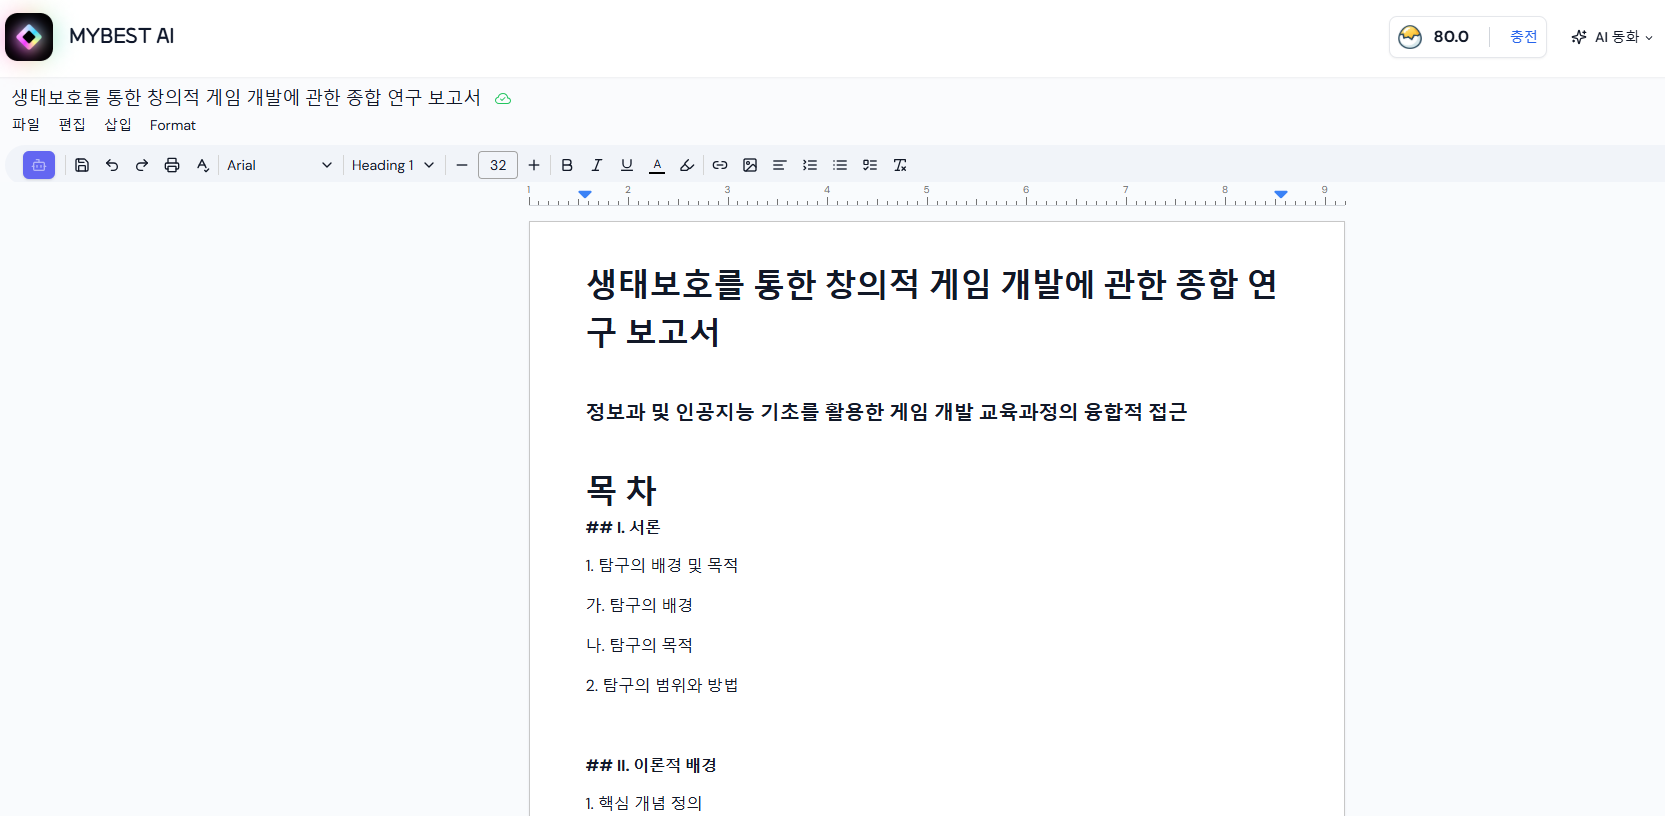Screen dimensions: 1665x816
Task: Open the text color picker
Action: point(657,165)
